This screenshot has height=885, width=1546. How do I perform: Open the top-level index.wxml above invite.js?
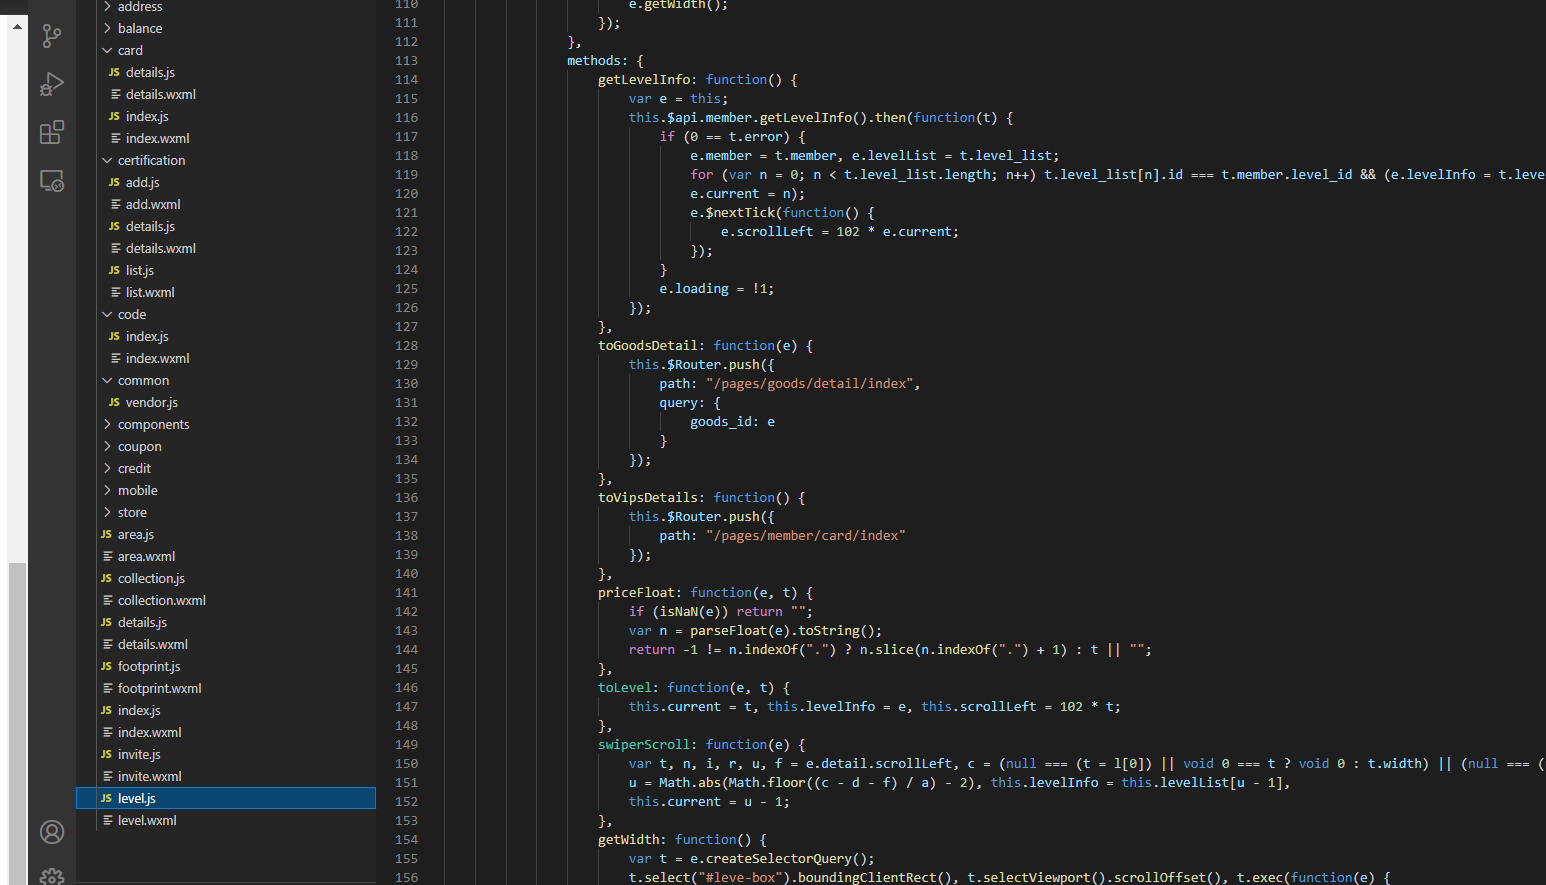tap(226, 732)
